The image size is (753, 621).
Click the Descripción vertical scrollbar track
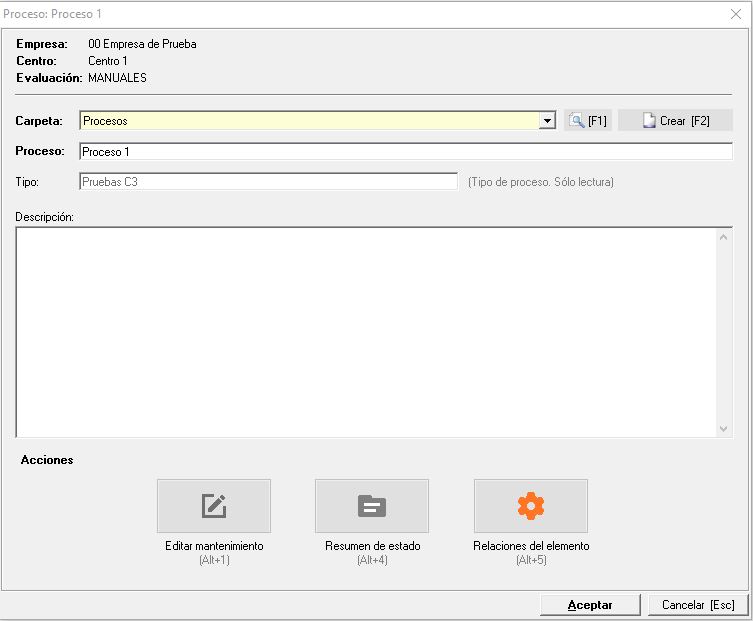click(724, 332)
